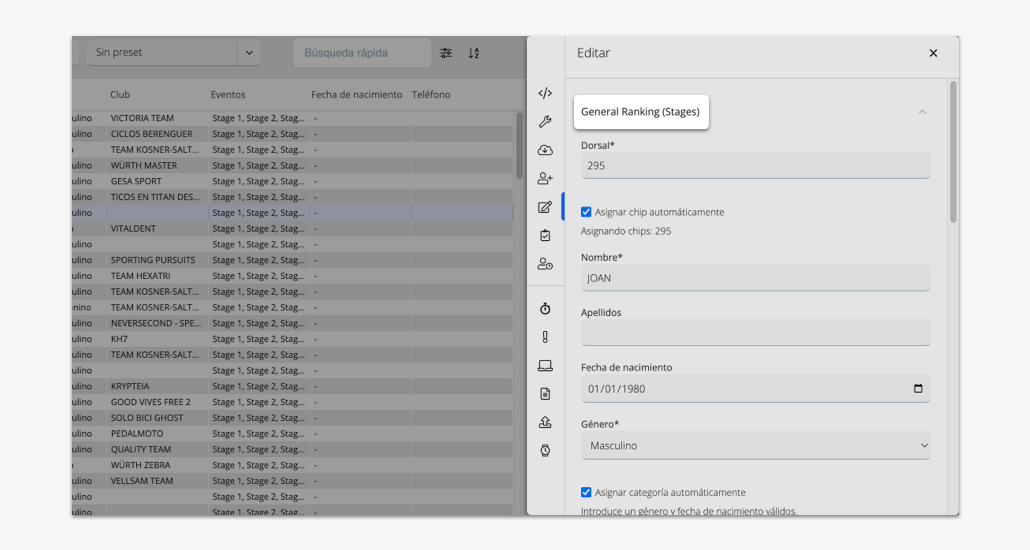Select the CICLOS BERENGUER row
Viewport: 1030px width, 550px height.
(292, 134)
